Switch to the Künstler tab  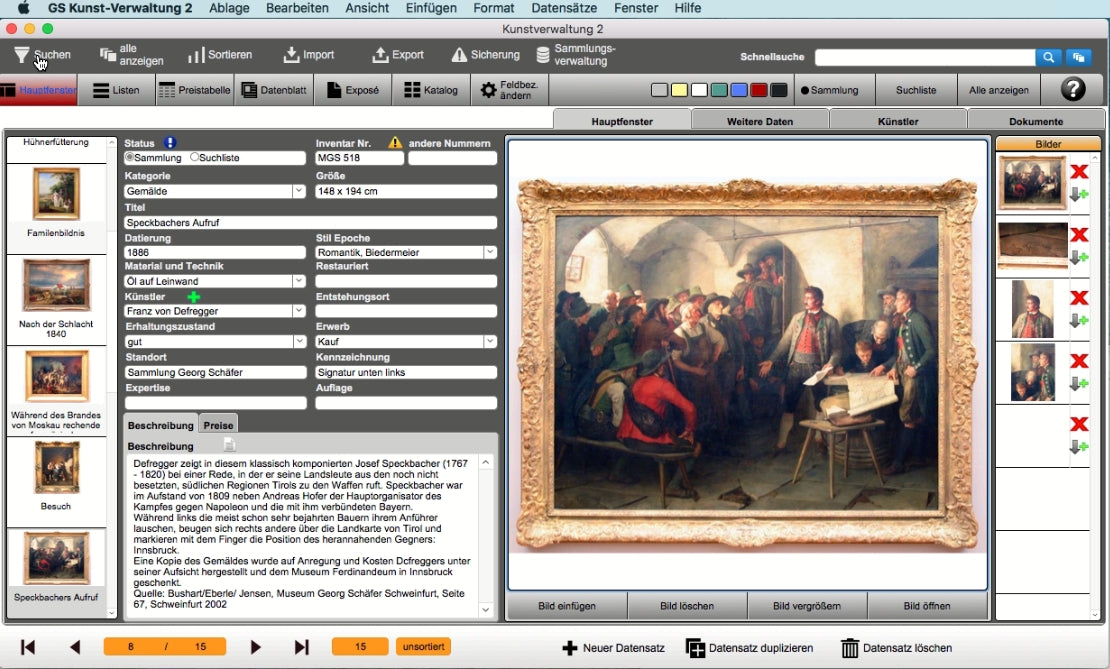click(897, 121)
